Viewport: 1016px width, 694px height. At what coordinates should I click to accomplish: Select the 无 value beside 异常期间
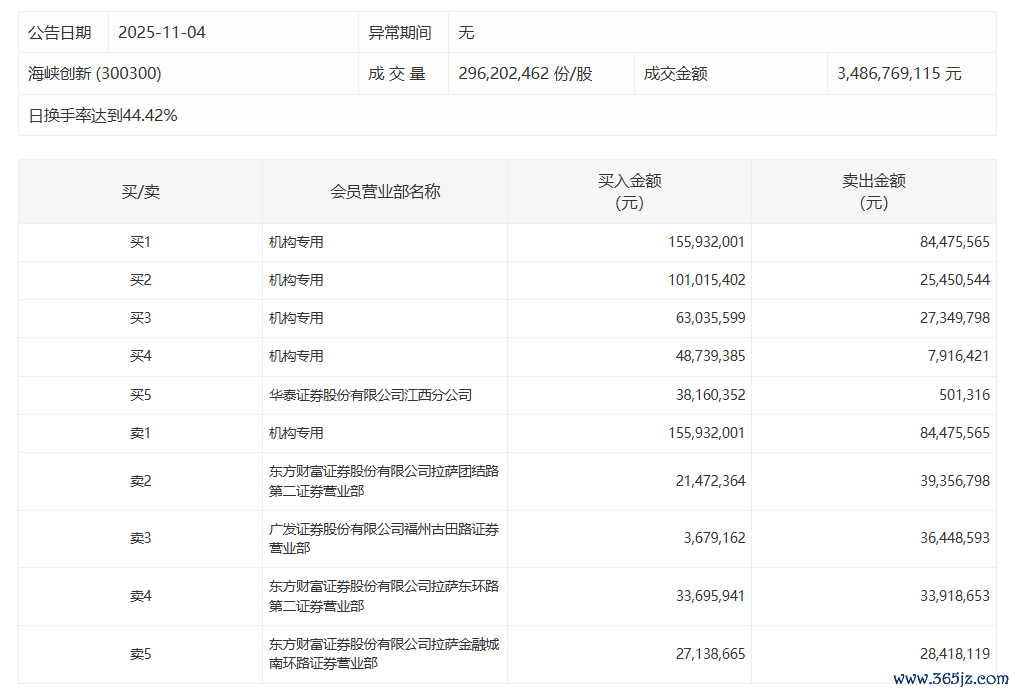[x=467, y=32]
